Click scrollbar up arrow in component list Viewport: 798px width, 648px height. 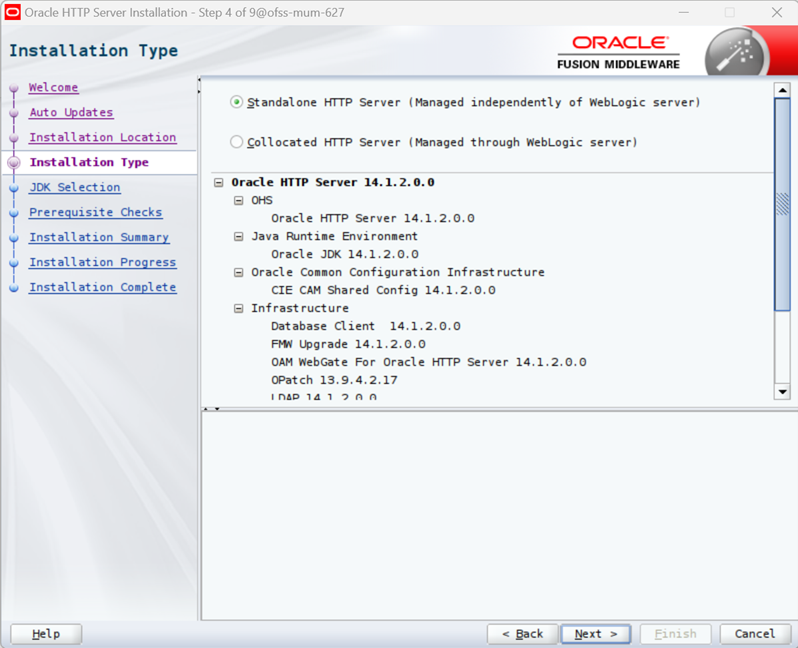(782, 90)
